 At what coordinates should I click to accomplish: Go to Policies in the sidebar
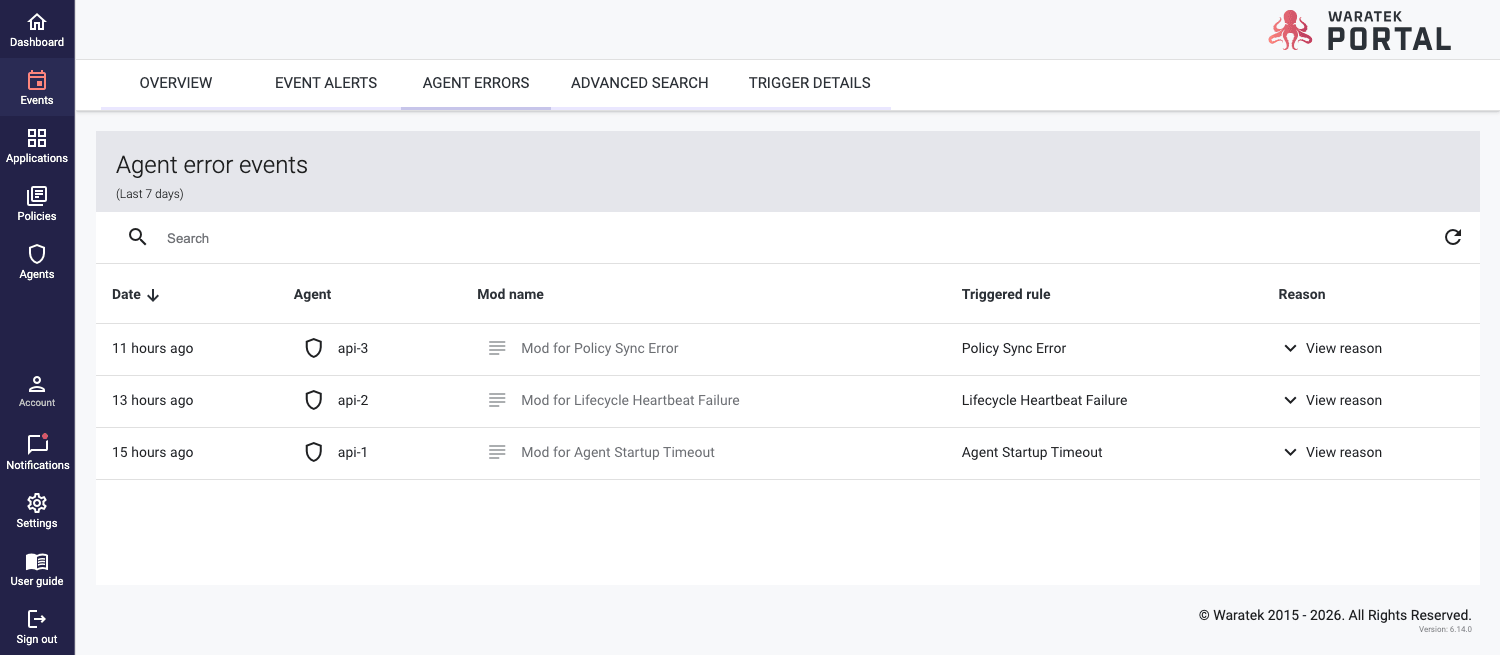37,204
